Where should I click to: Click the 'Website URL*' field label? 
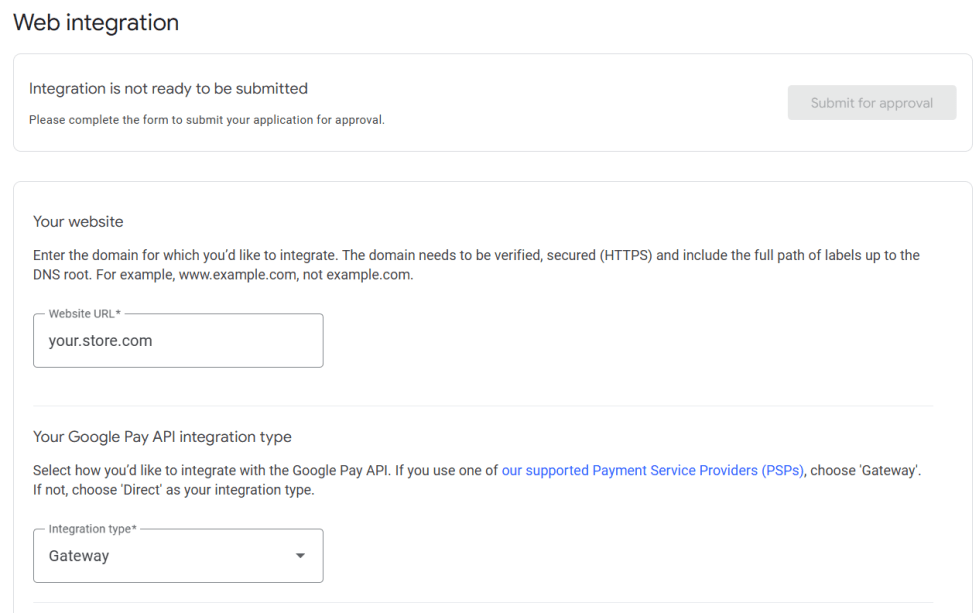[84, 314]
